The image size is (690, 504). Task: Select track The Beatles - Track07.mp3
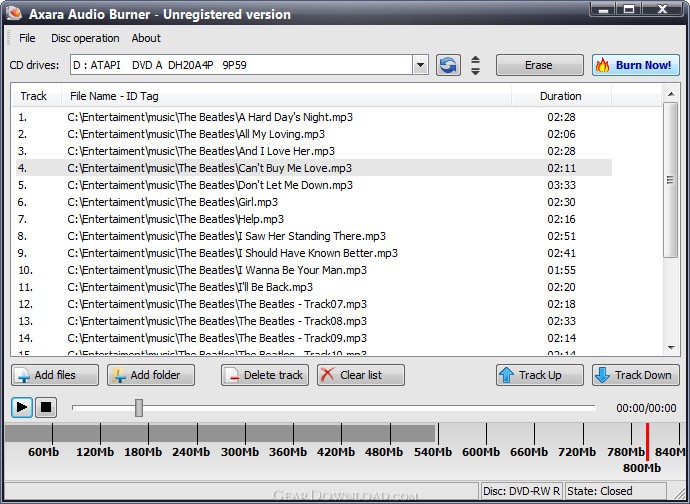tap(314, 304)
